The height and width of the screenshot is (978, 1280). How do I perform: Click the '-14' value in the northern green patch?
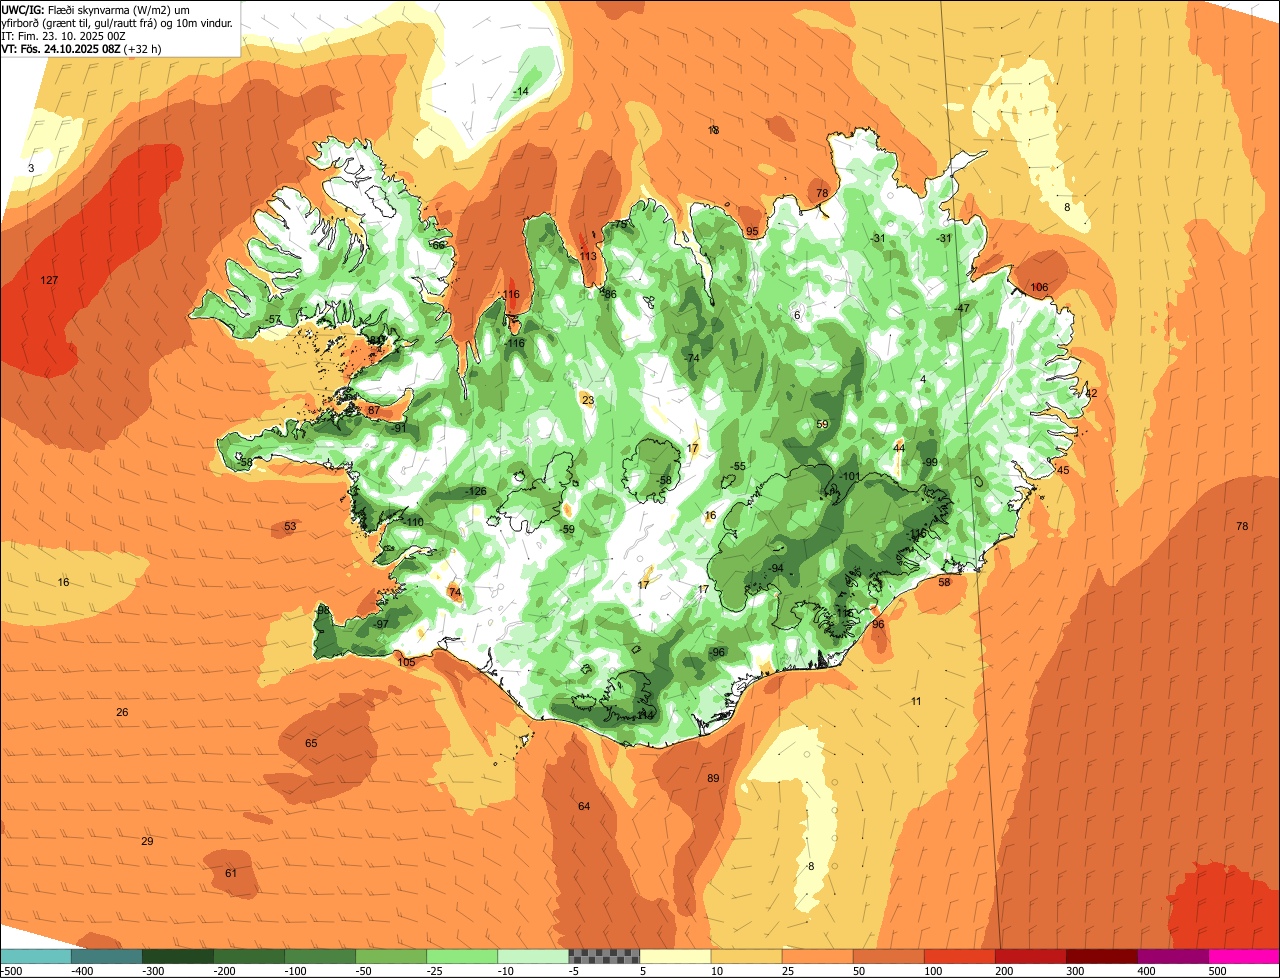coord(520,91)
